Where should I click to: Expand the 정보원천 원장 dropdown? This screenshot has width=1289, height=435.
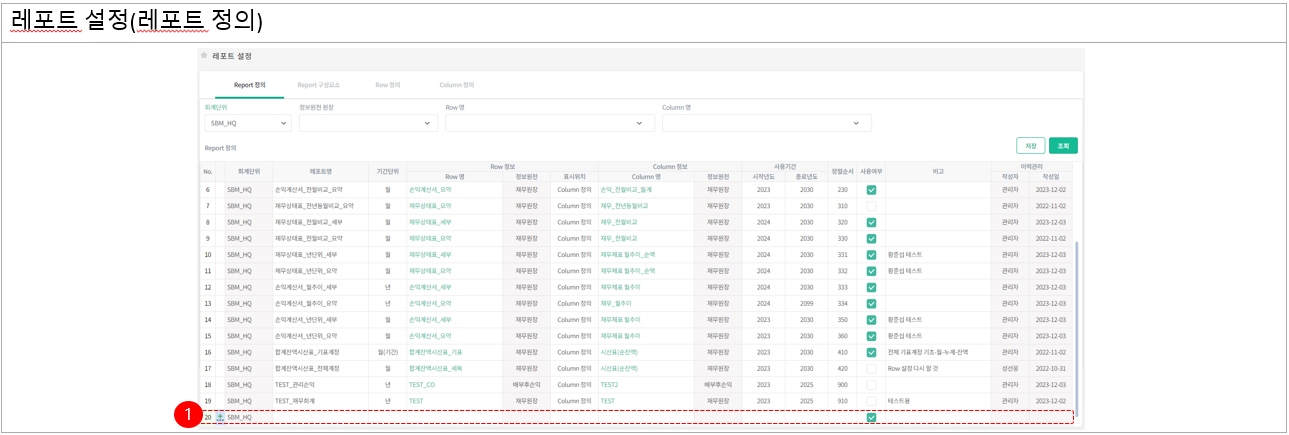pyautogui.click(x=367, y=123)
